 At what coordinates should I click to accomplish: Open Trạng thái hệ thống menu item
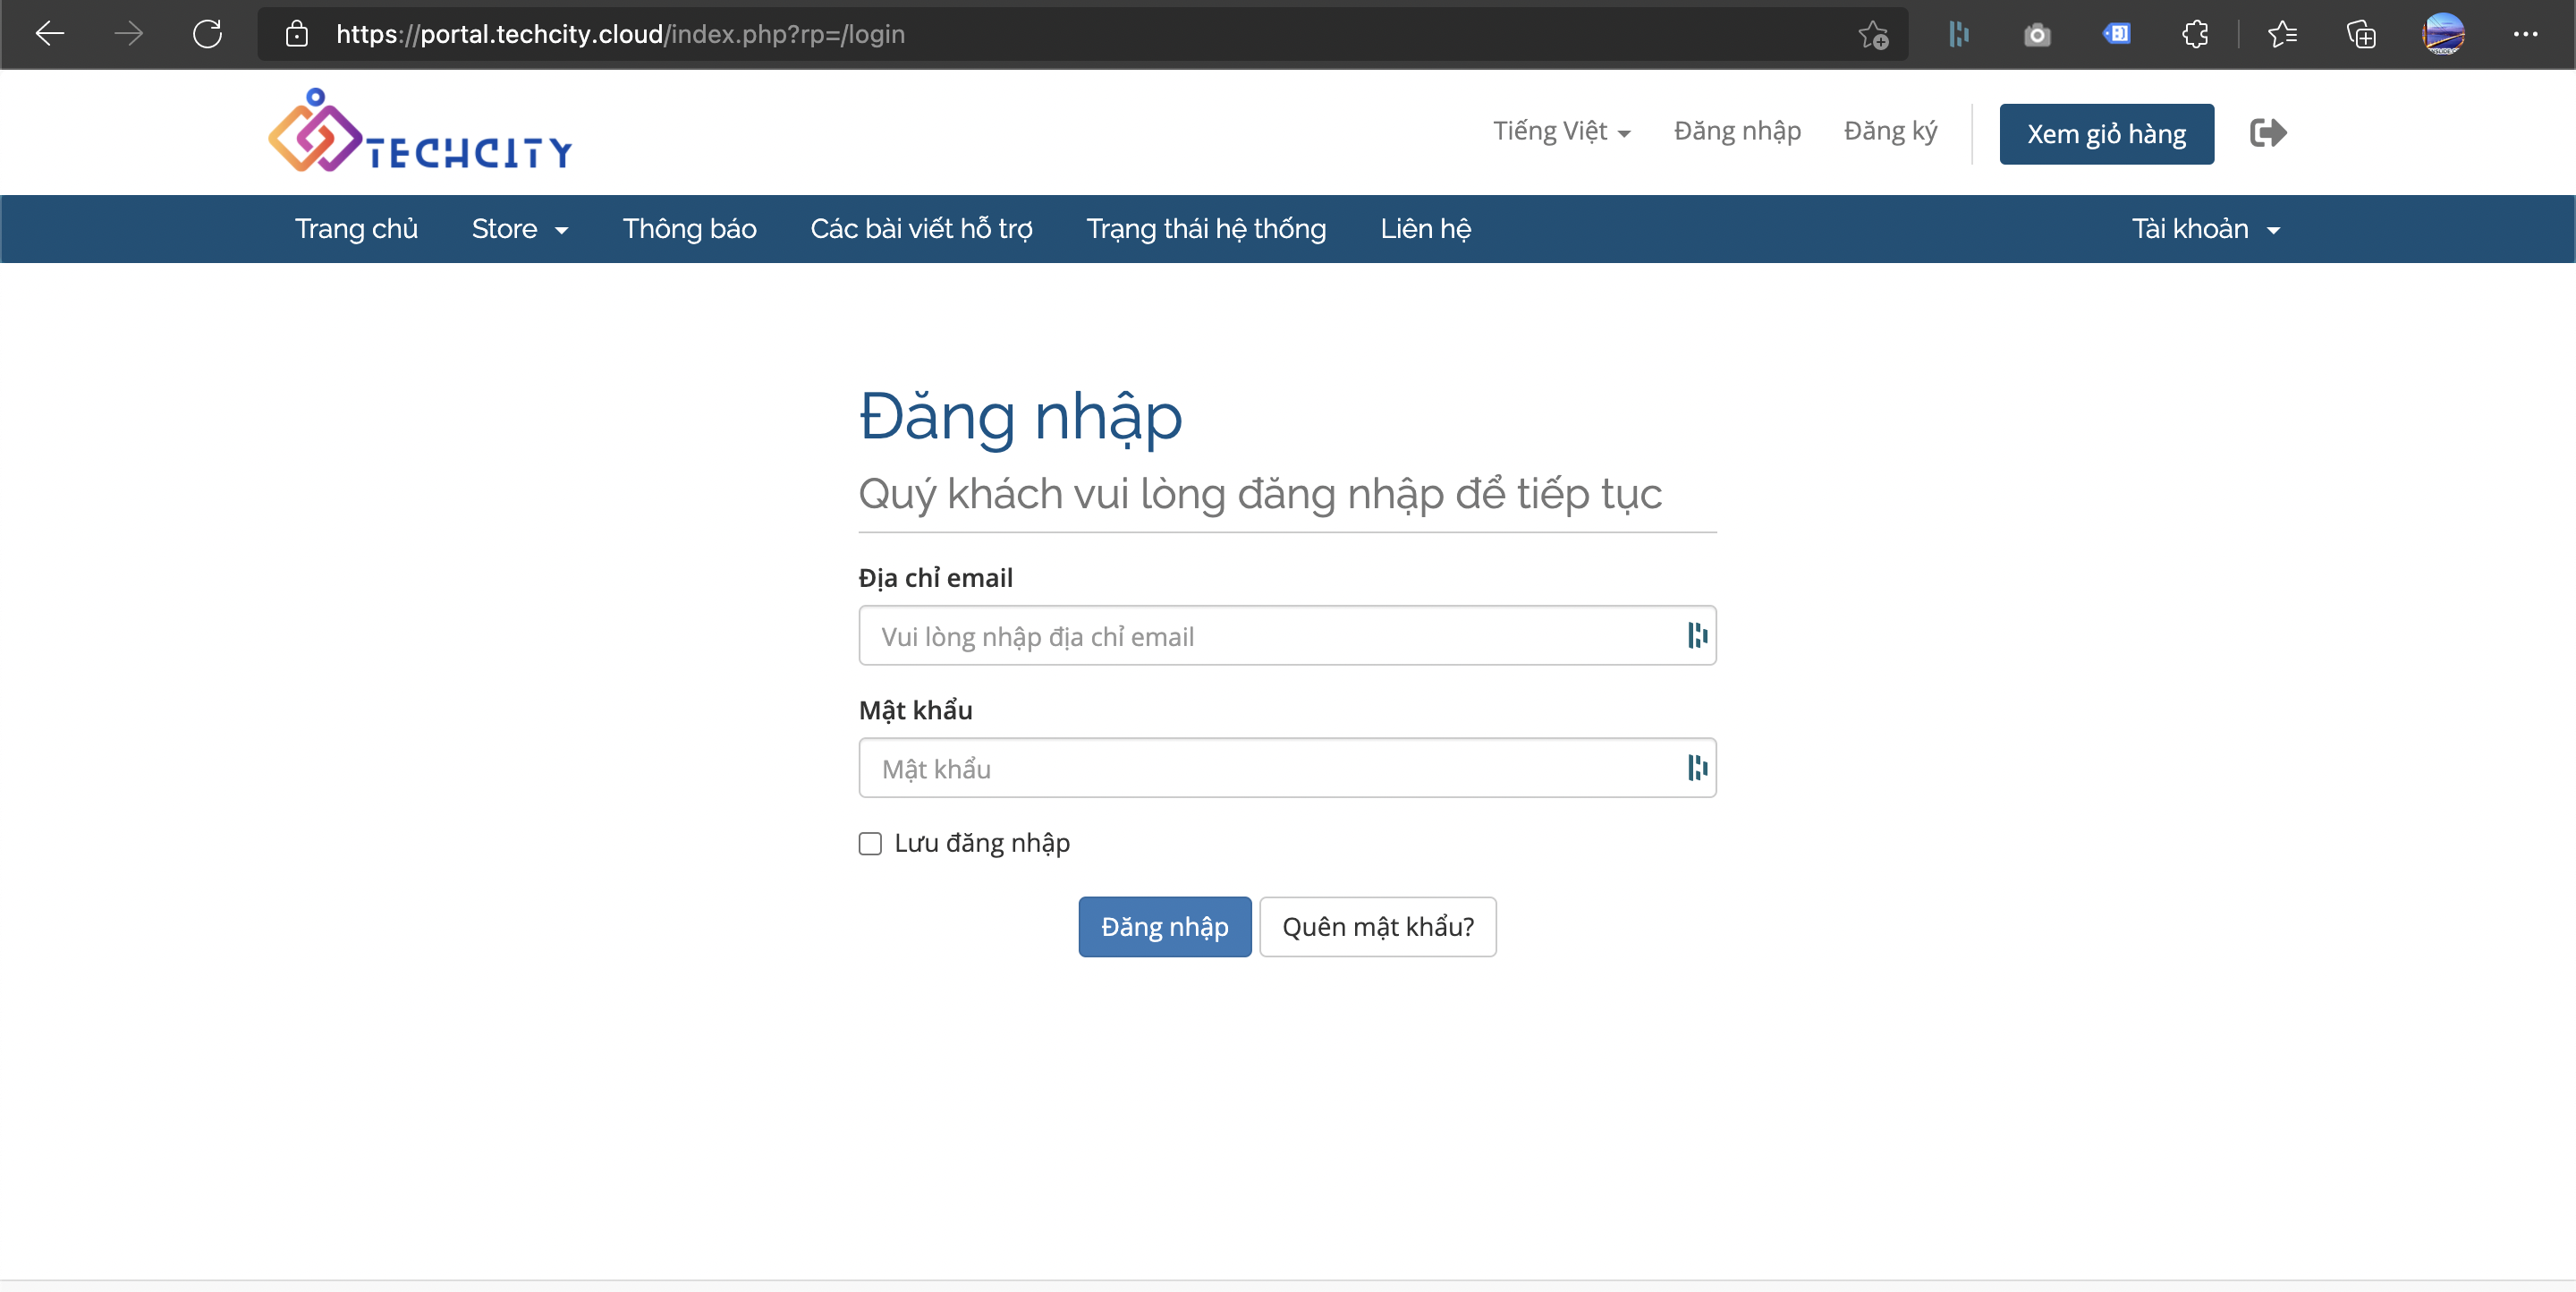(1206, 229)
